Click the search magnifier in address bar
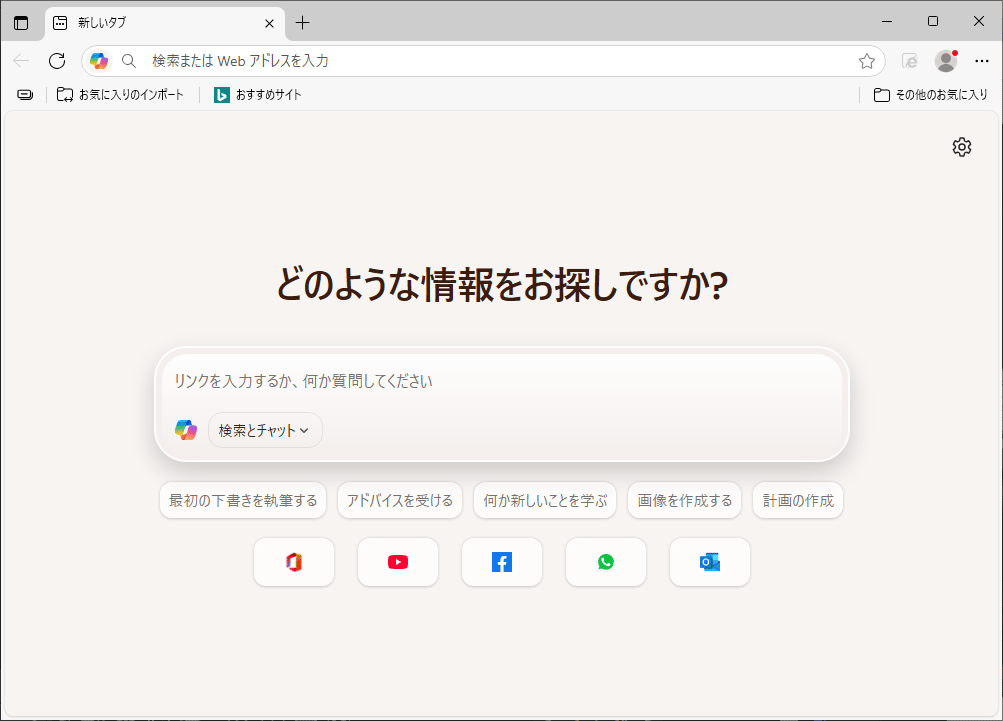Image resolution: width=1003 pixels, height=721 pixels. click(x=129, y=61)
